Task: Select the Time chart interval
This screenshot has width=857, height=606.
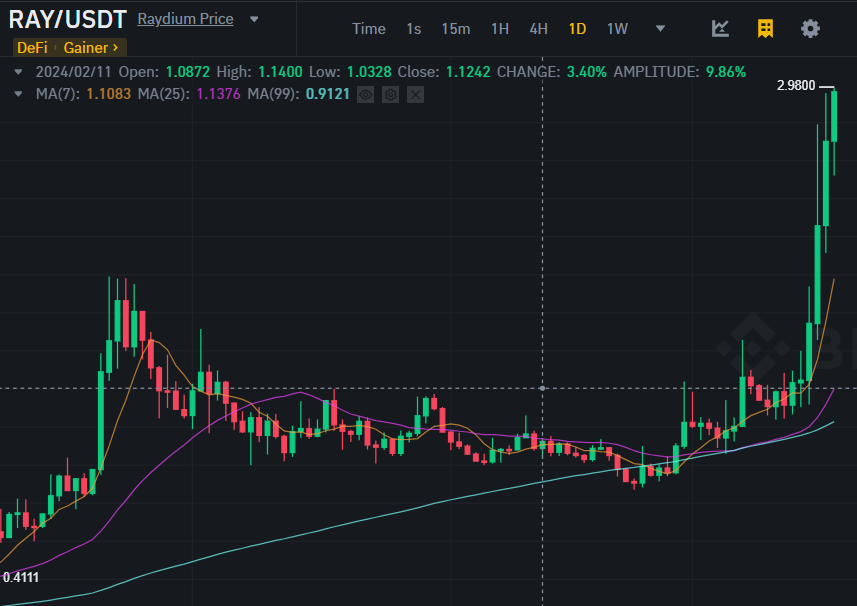Action: pos(368,28)
